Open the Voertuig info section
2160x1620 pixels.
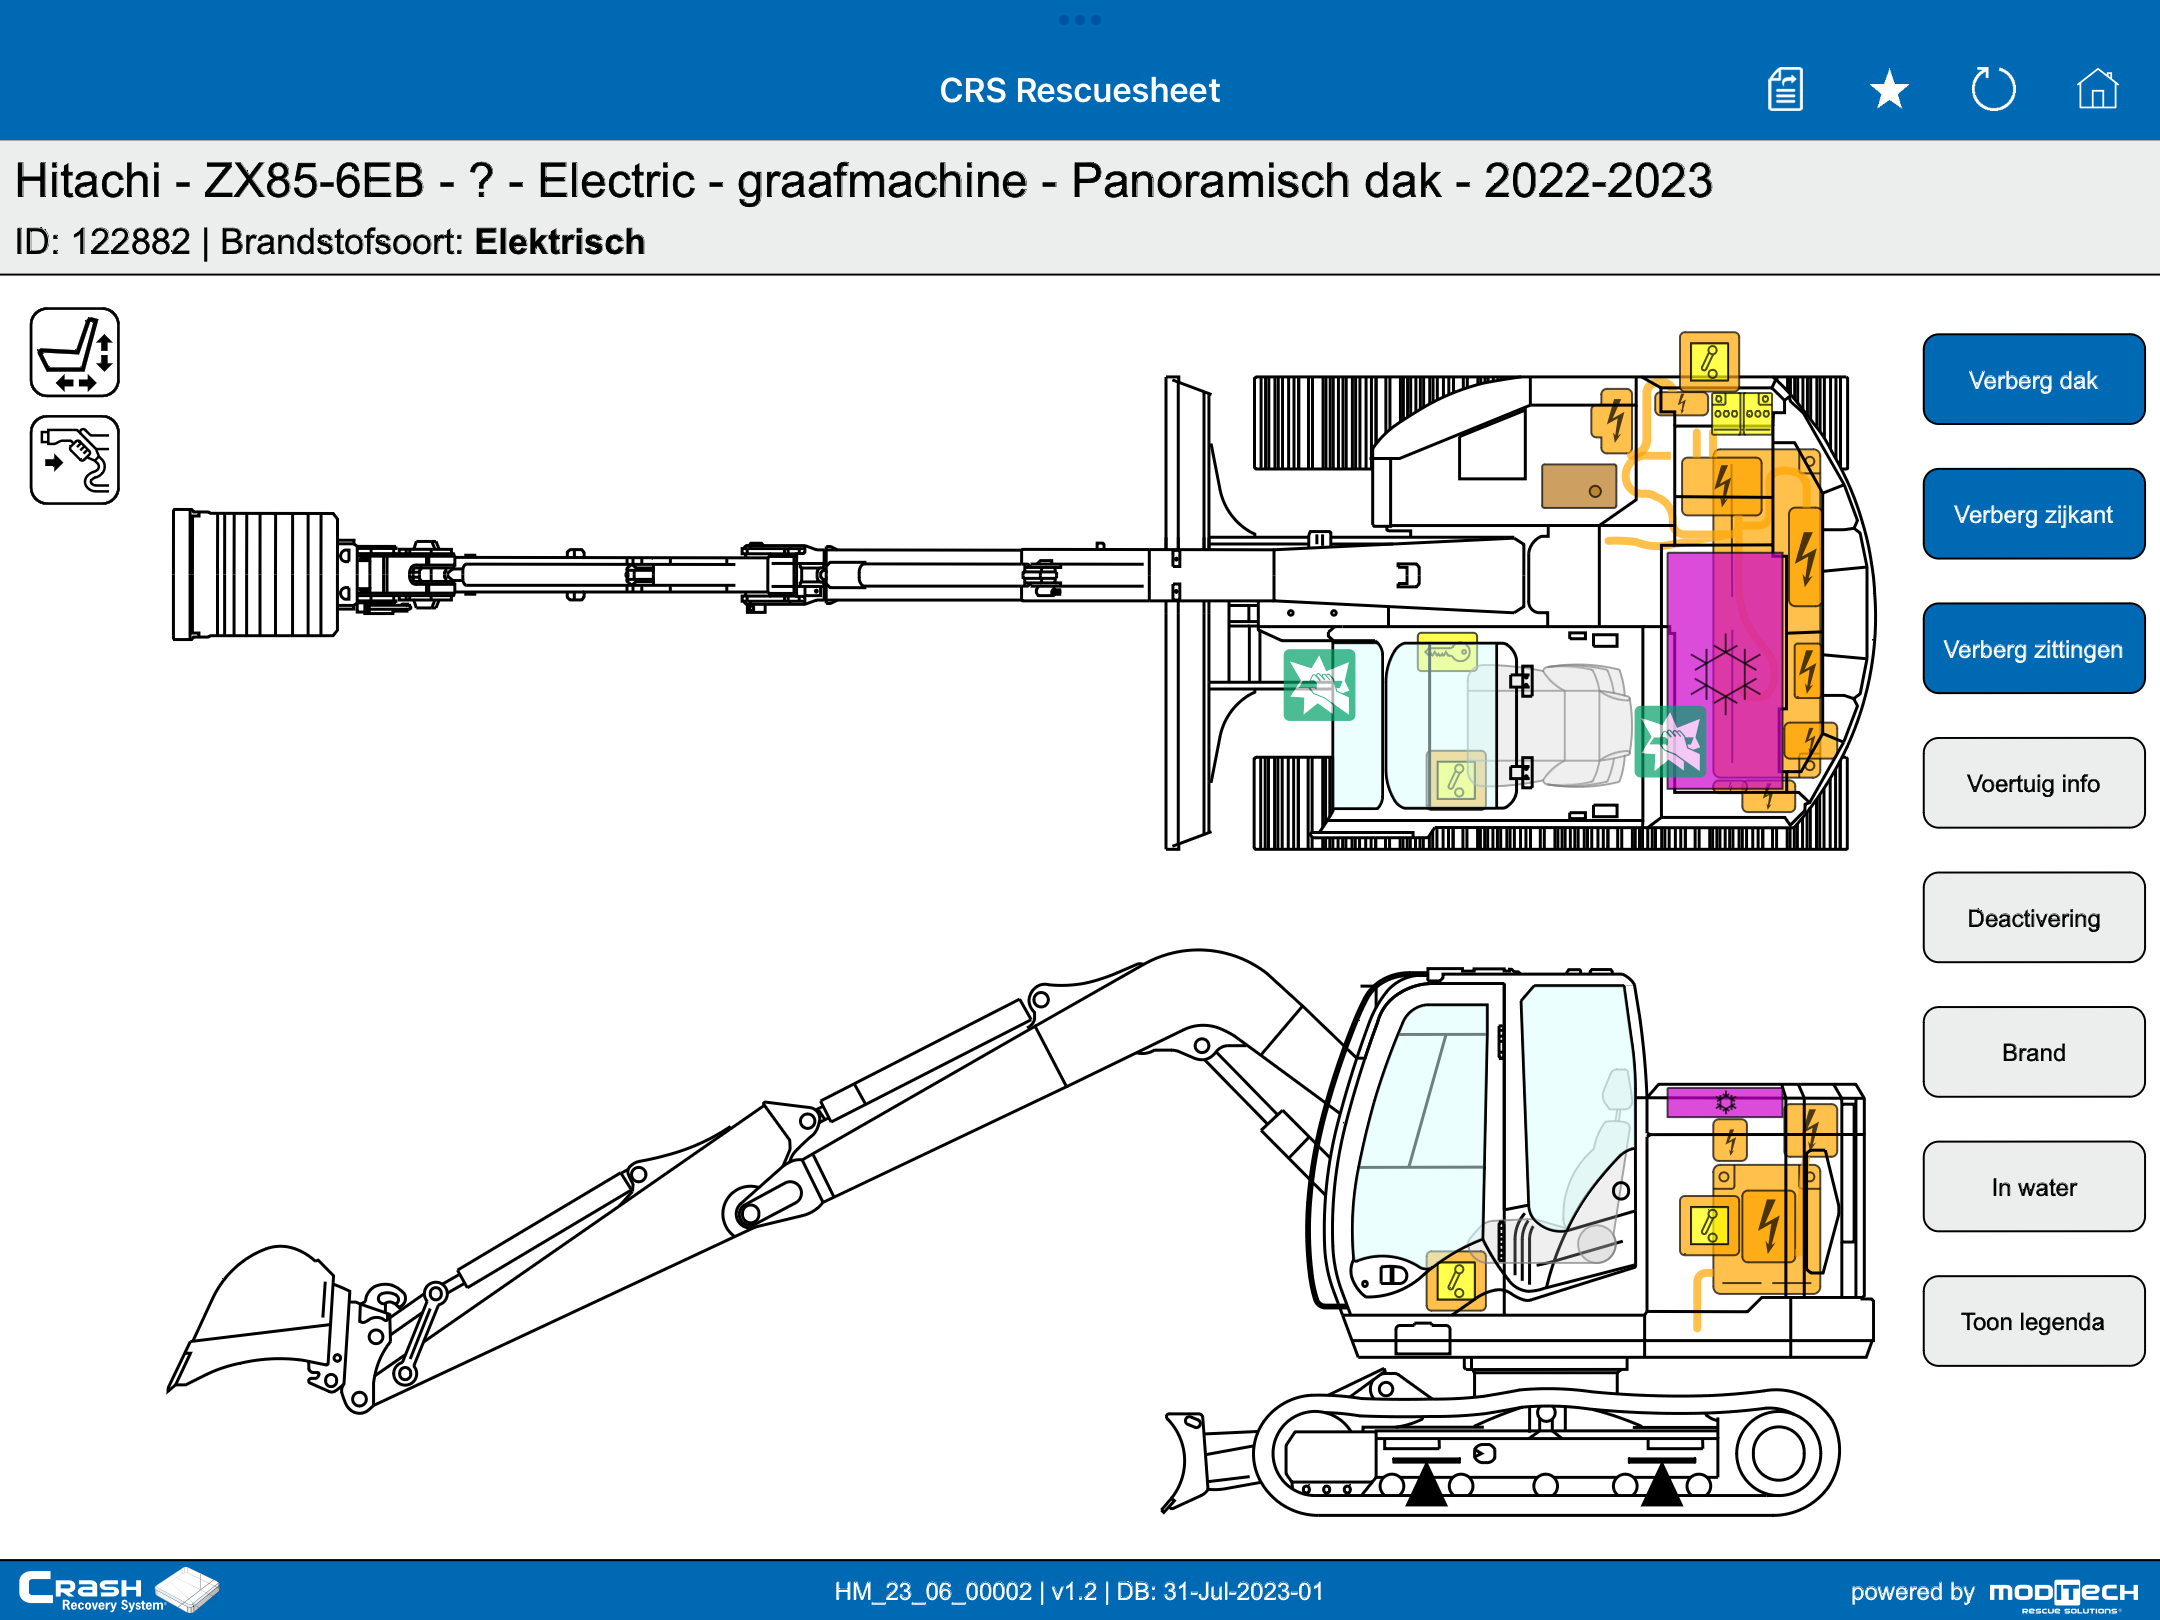2033,783
